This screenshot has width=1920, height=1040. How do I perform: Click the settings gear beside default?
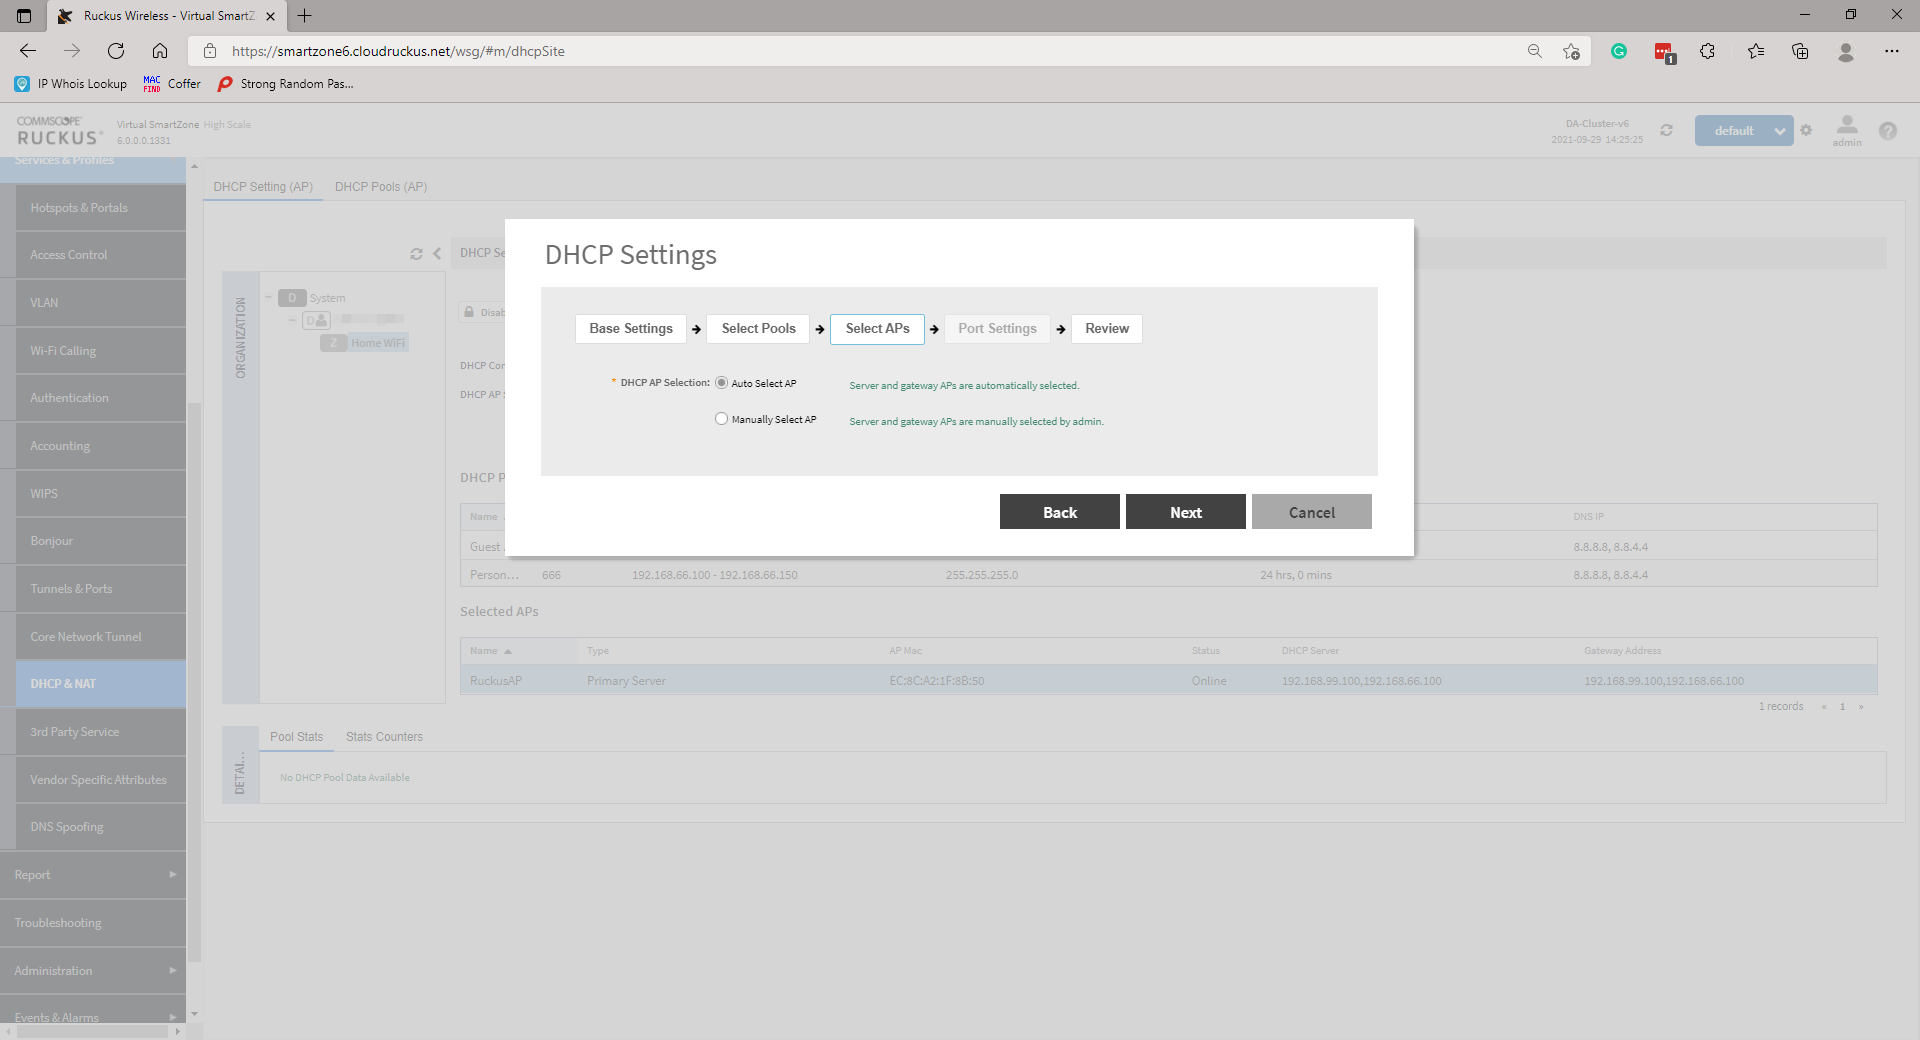coord(1806,131)
